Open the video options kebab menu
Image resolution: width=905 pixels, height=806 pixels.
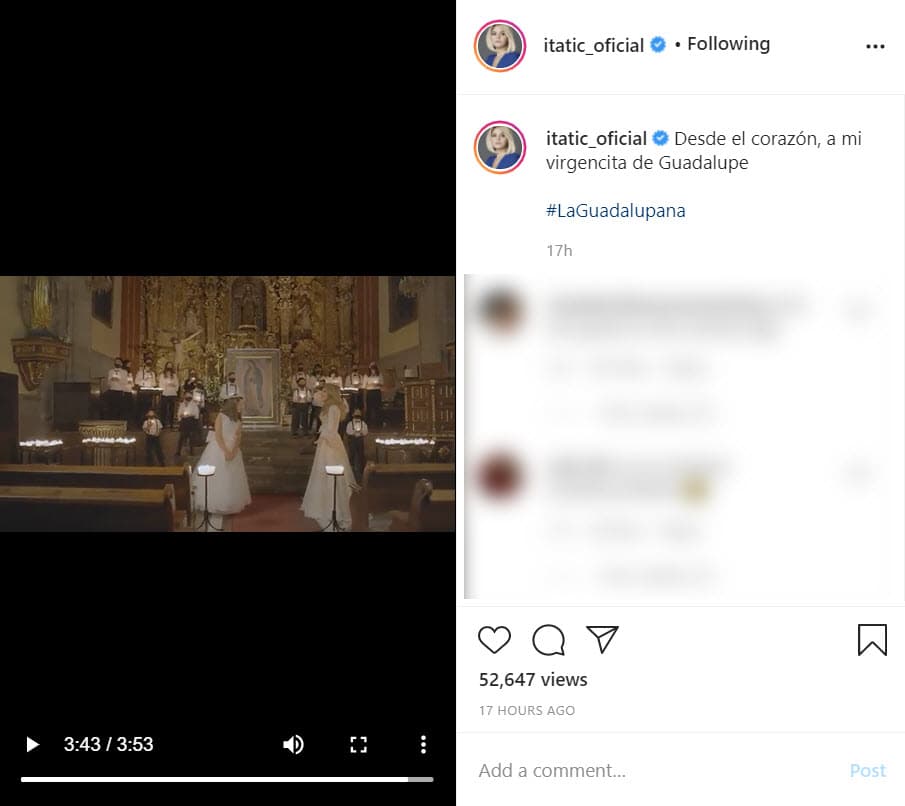pyautogui.click(x=423, y=744)
